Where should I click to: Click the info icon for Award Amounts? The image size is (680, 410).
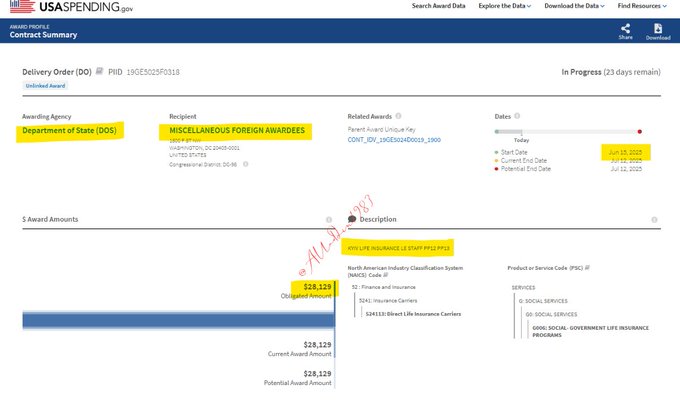(329, 219)
